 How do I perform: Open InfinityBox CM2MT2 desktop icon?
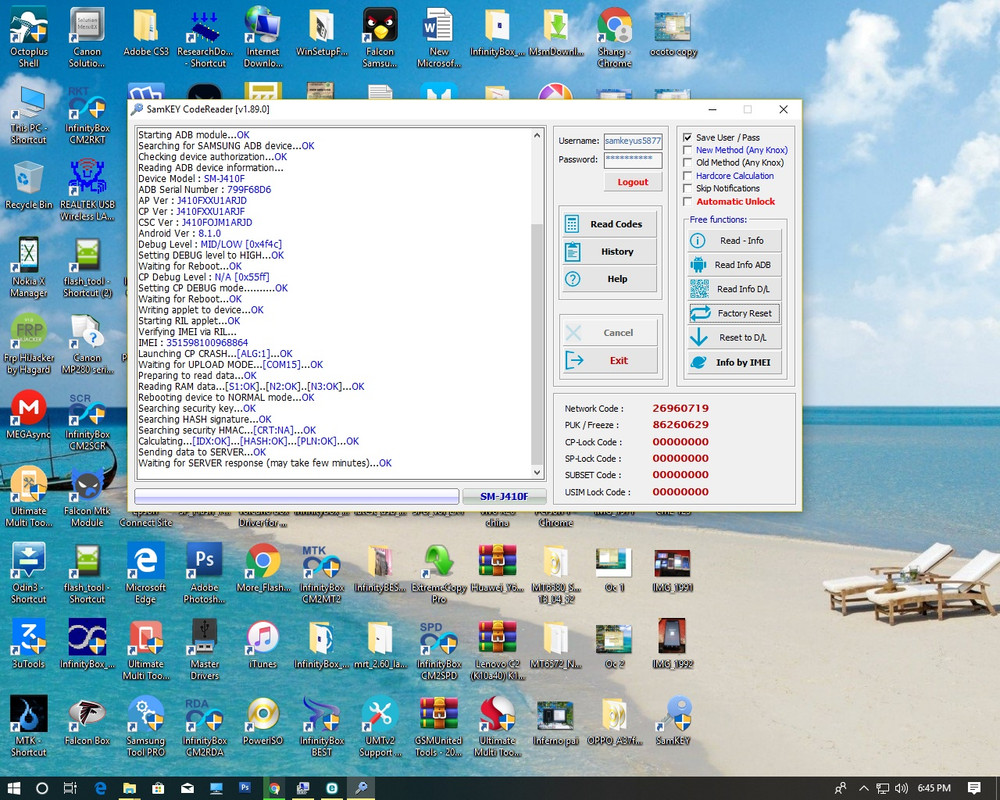coord(322,574)
